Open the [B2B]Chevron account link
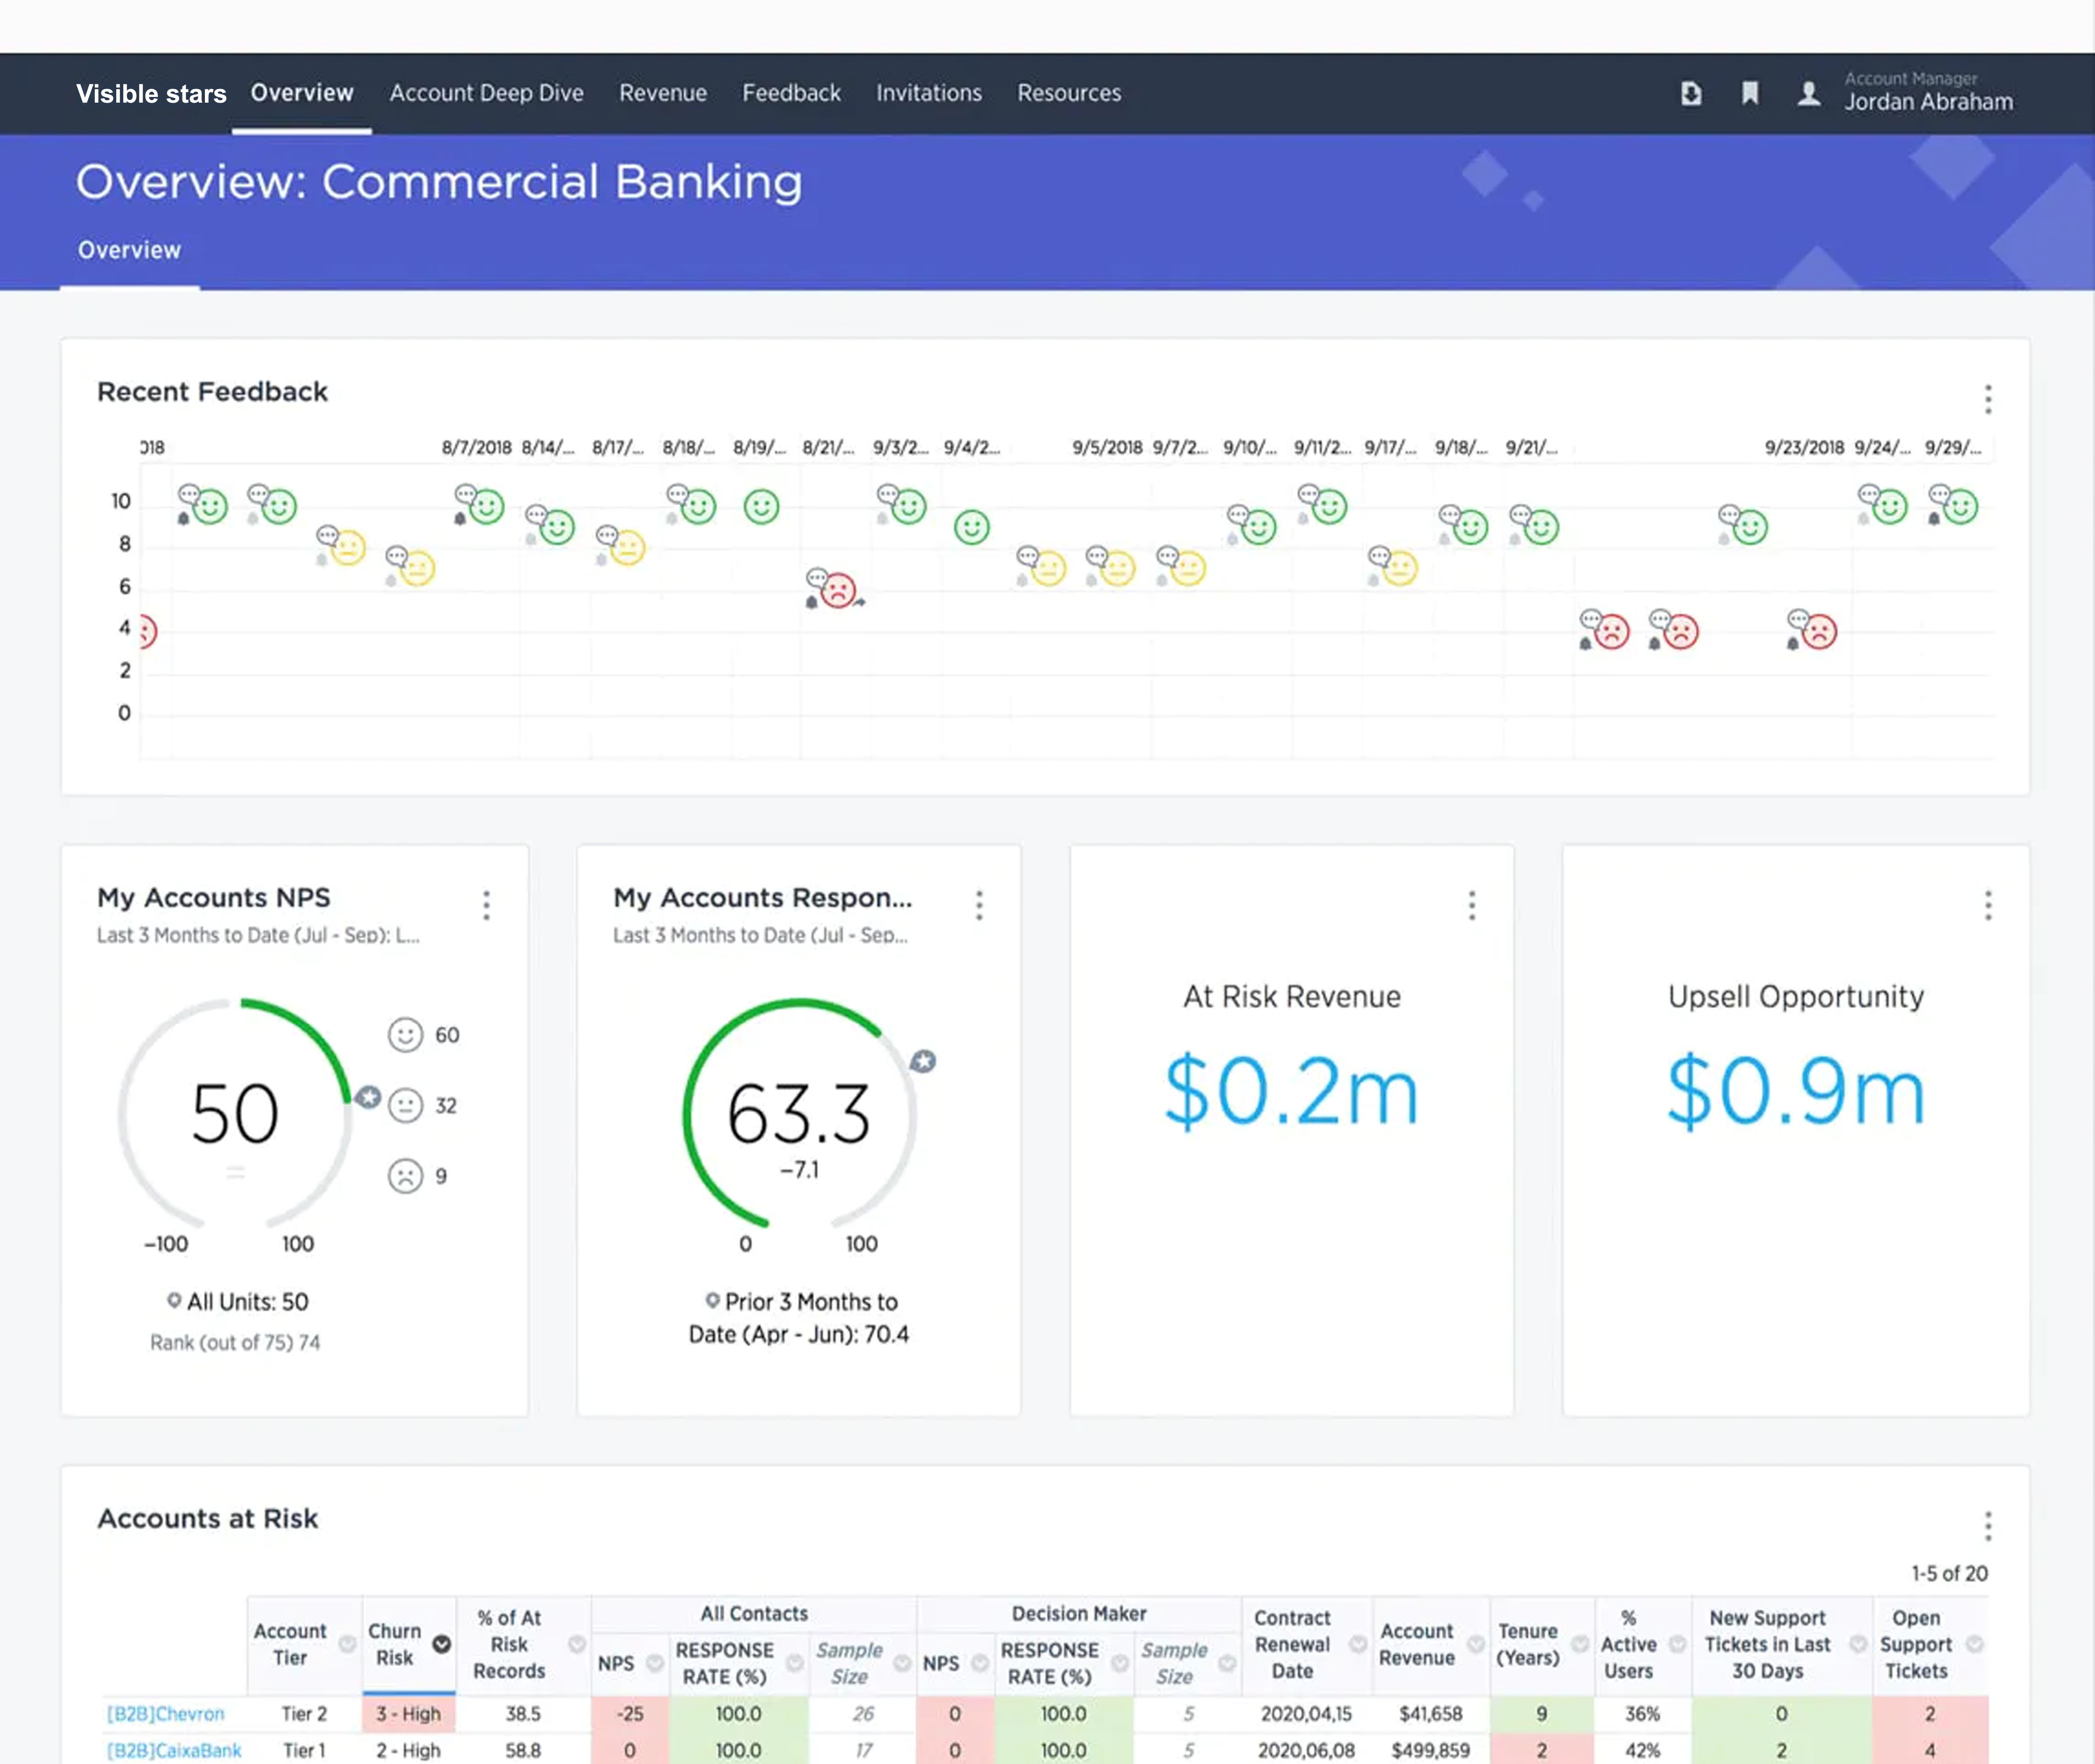 point(166,1713)
